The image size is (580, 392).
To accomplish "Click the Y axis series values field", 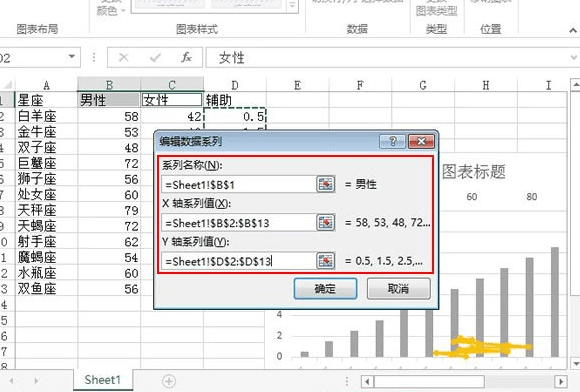I will click(239, 261).
